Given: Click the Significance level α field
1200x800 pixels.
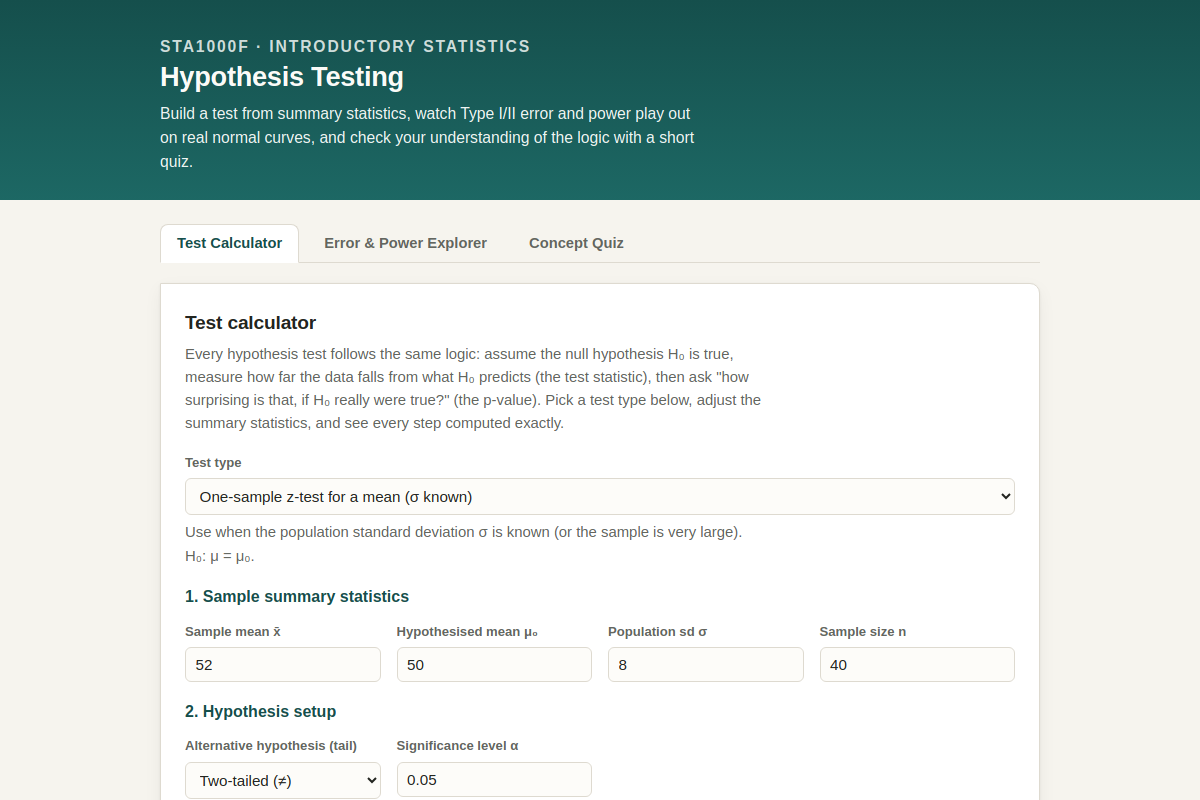Looking at the screenshot, I should (x=494, y=780).
